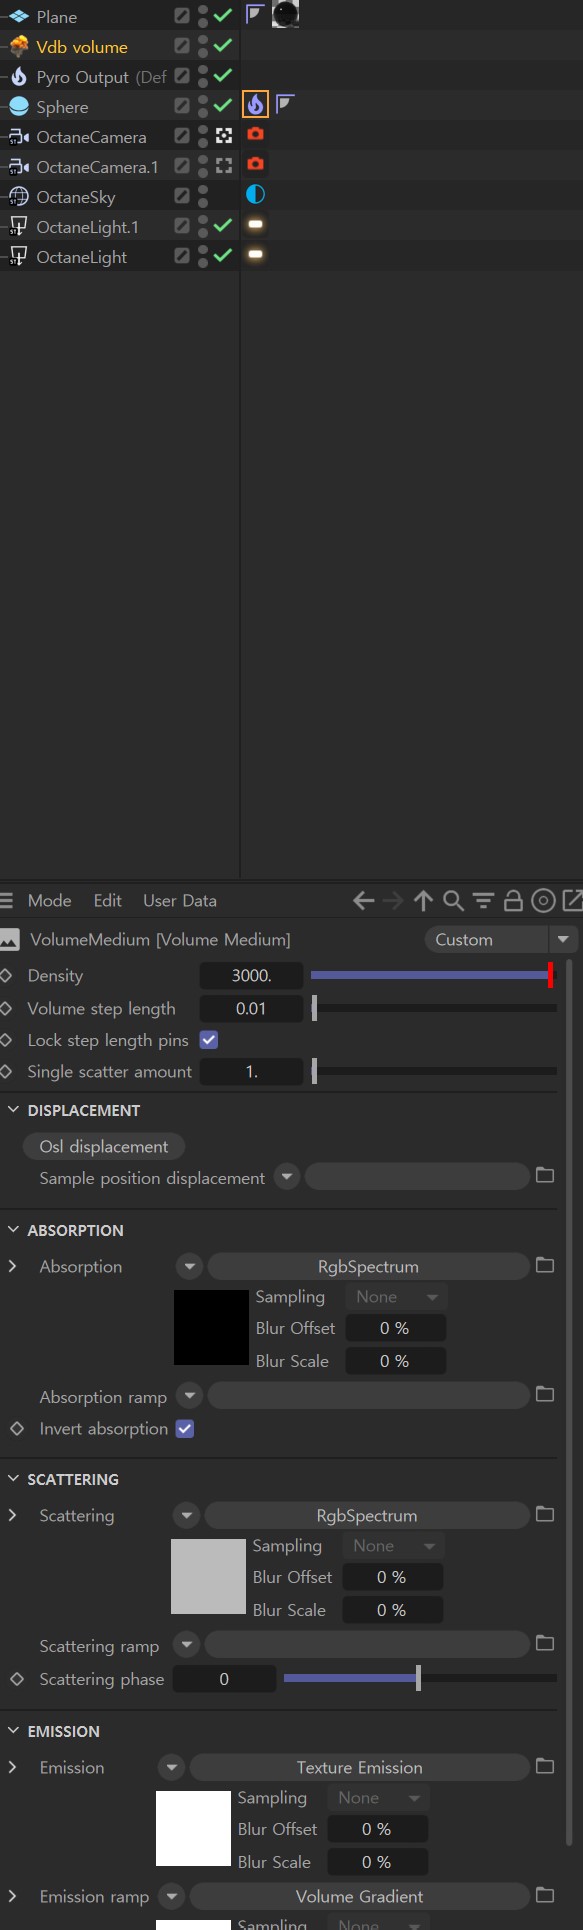Click the hamburger menu icon in Attributes
This screenshot has height=1930, width=583.
coord(7,900)
